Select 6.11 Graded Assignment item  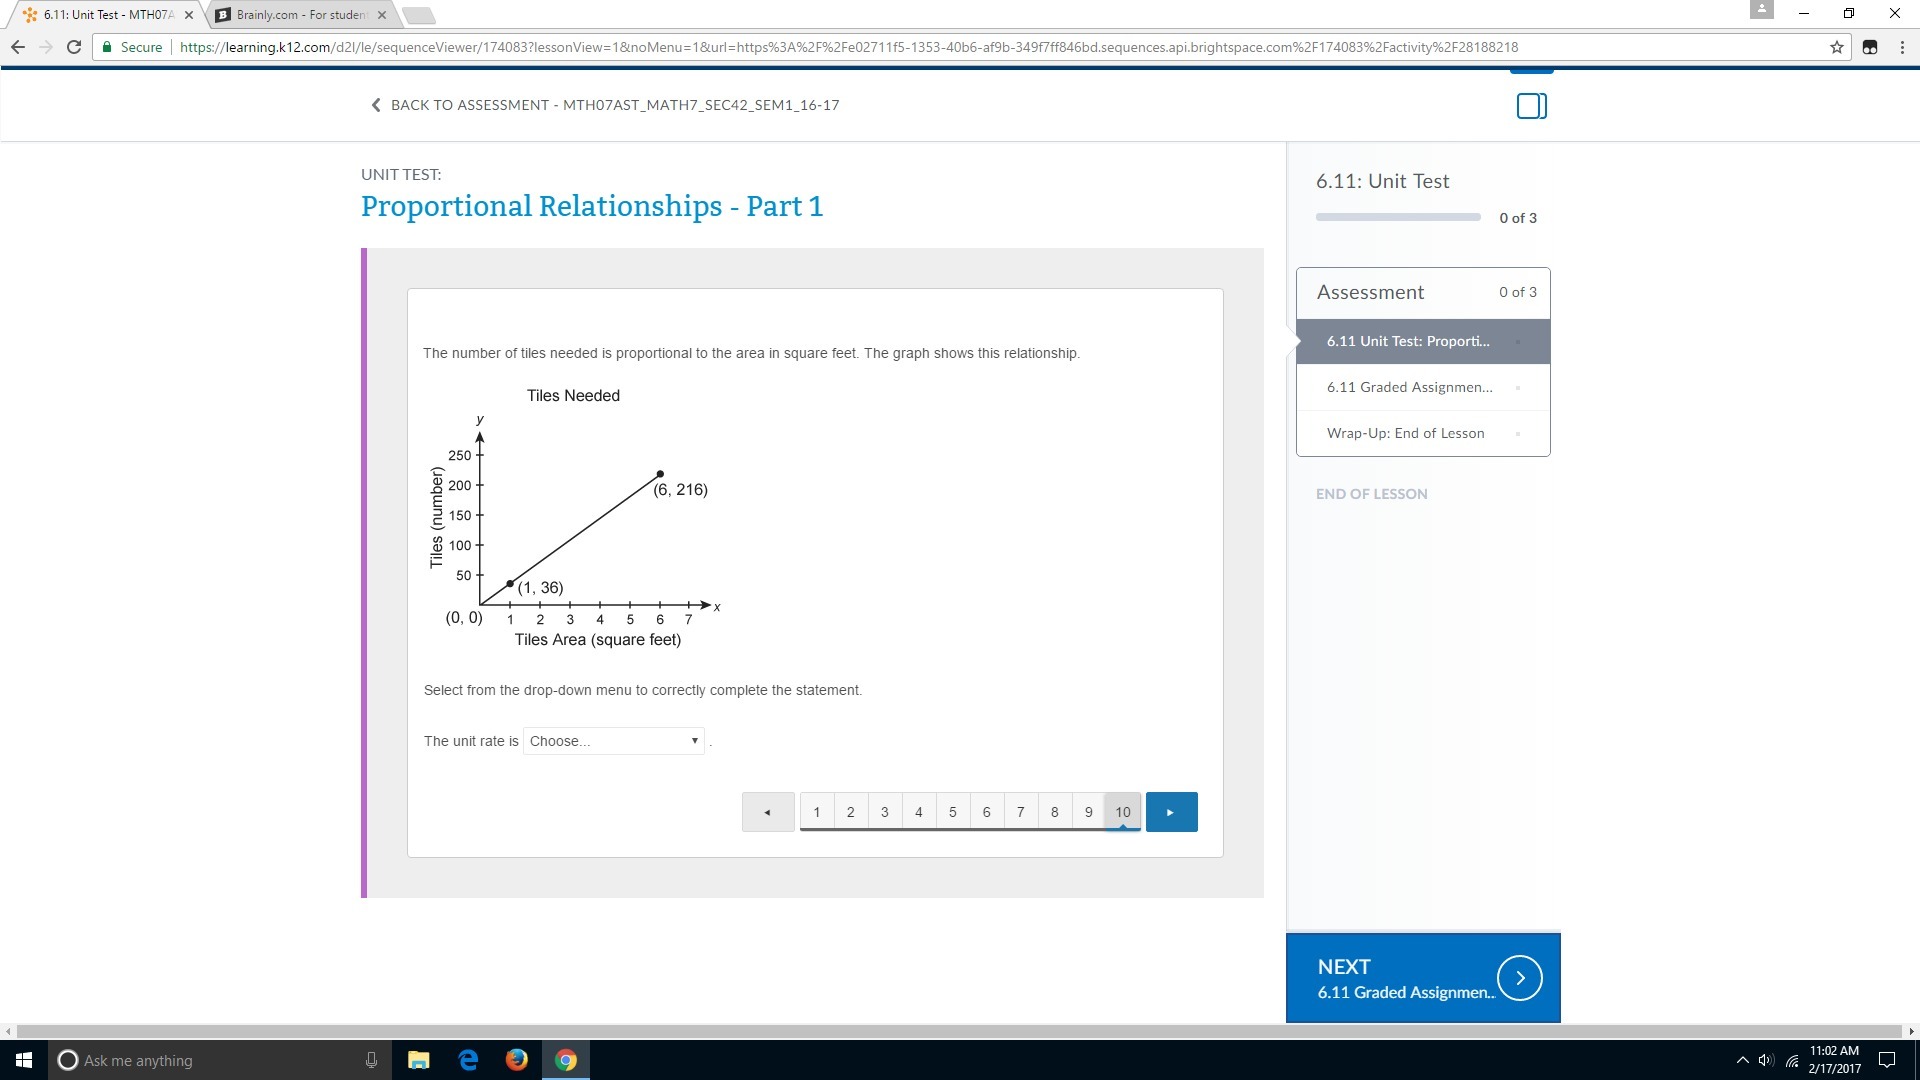click(1409, 387)
